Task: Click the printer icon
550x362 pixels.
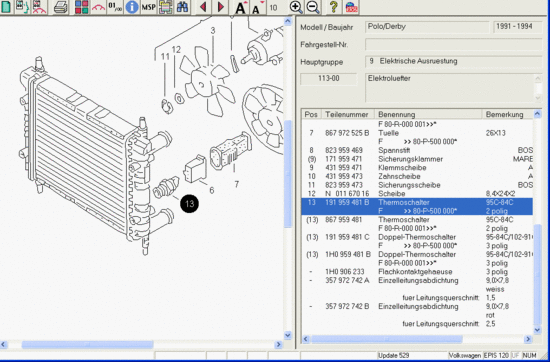Action: point(60,7)
